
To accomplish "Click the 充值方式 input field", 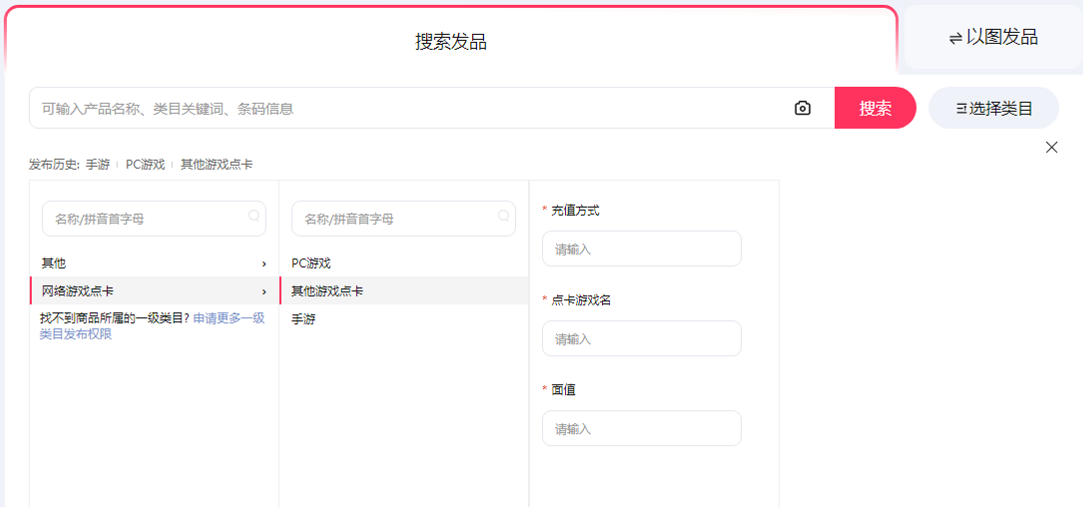I will point(641,249).
